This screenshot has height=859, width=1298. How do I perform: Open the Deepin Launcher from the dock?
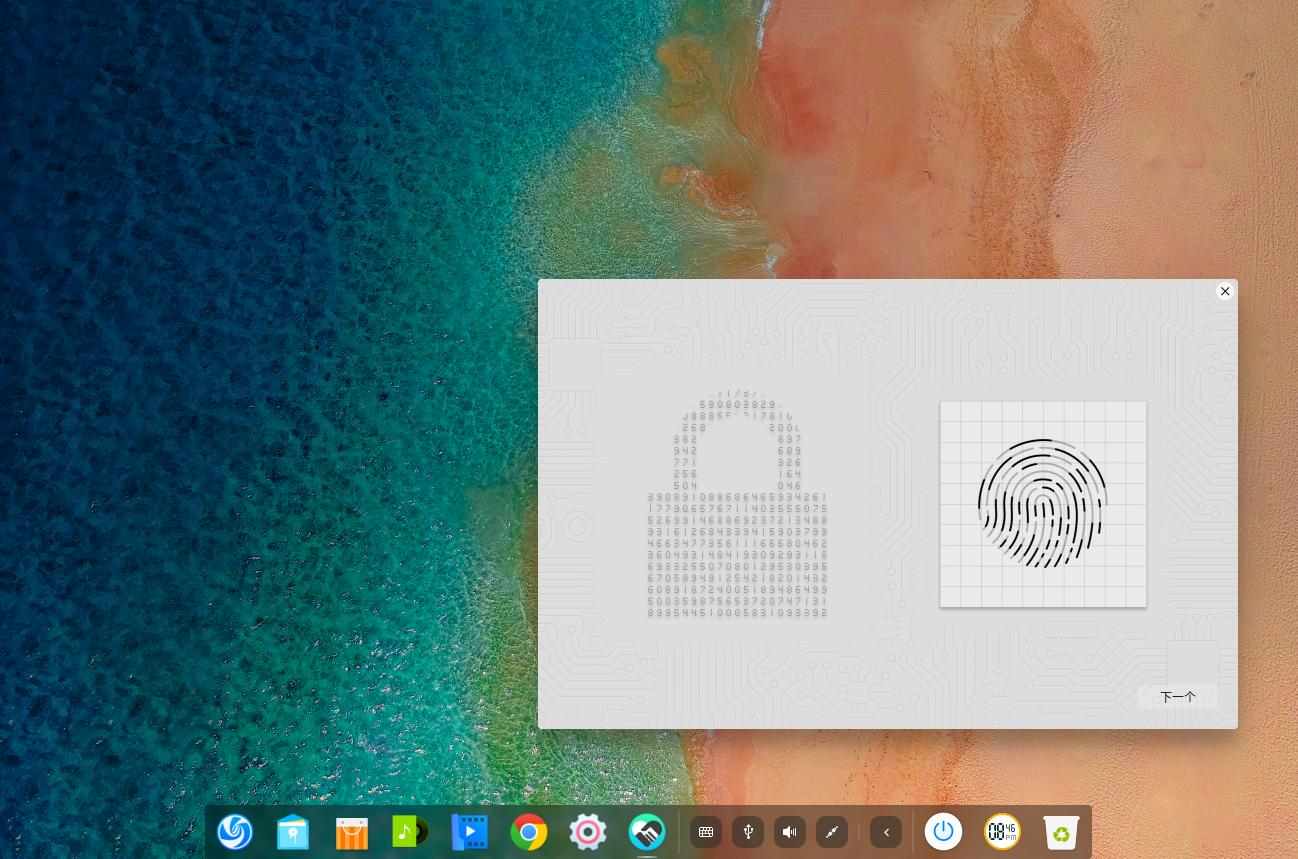[235, 832]
